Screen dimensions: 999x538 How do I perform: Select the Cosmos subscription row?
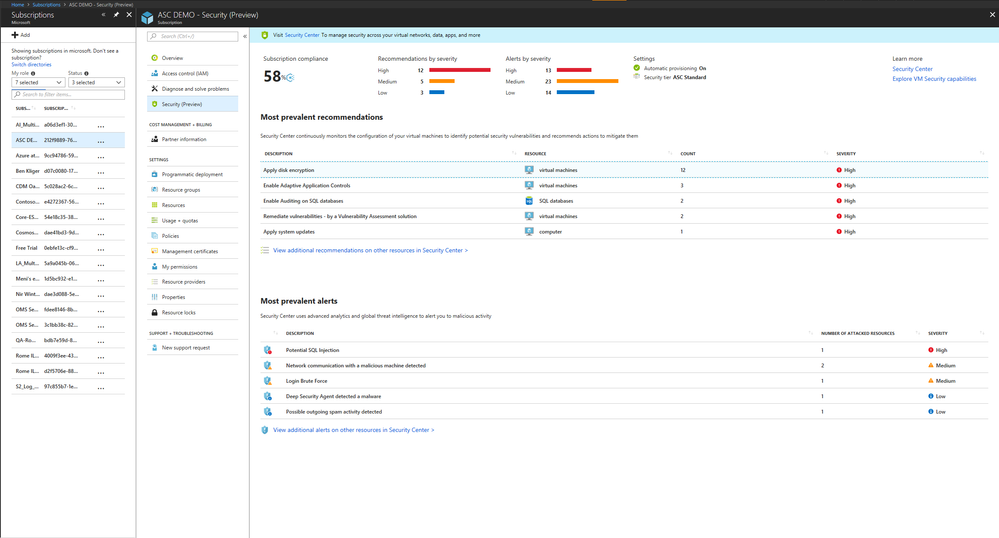68,233
